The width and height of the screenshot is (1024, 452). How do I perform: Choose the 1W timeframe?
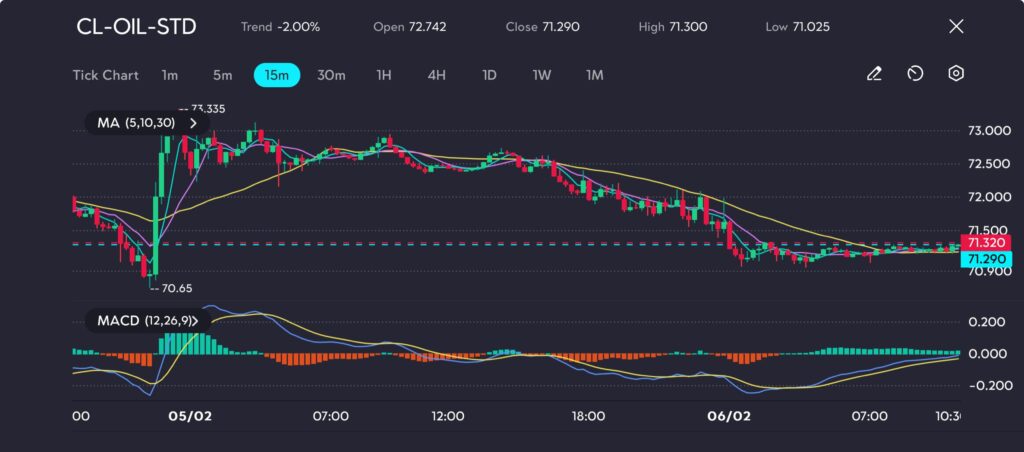pos(541,75)
